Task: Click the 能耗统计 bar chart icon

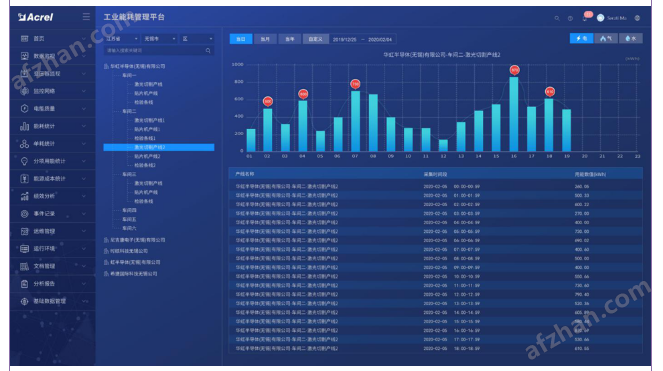Action: [25, 126]
